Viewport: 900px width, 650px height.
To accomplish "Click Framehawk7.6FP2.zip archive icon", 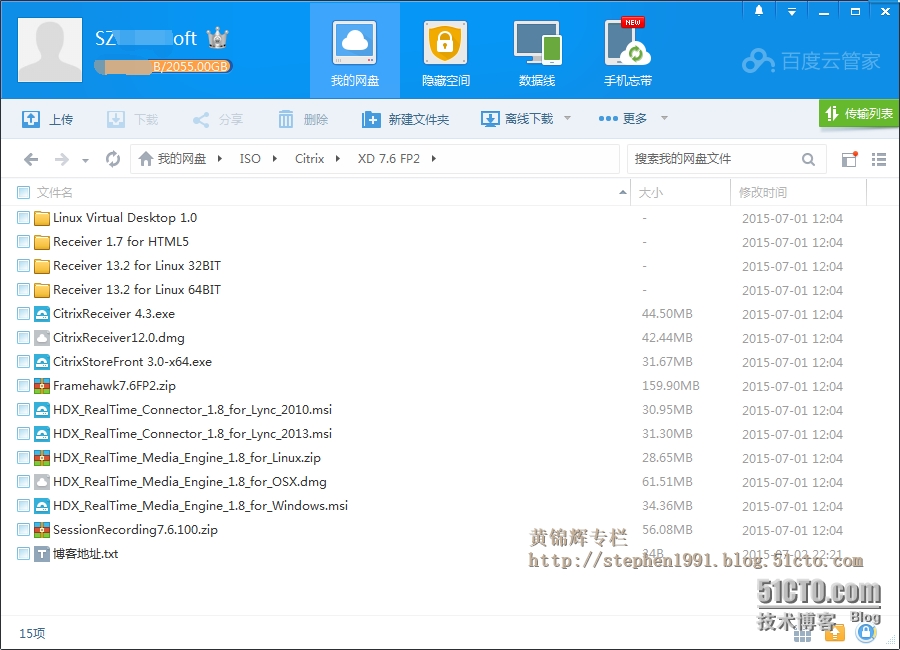I will coord(41,386).
